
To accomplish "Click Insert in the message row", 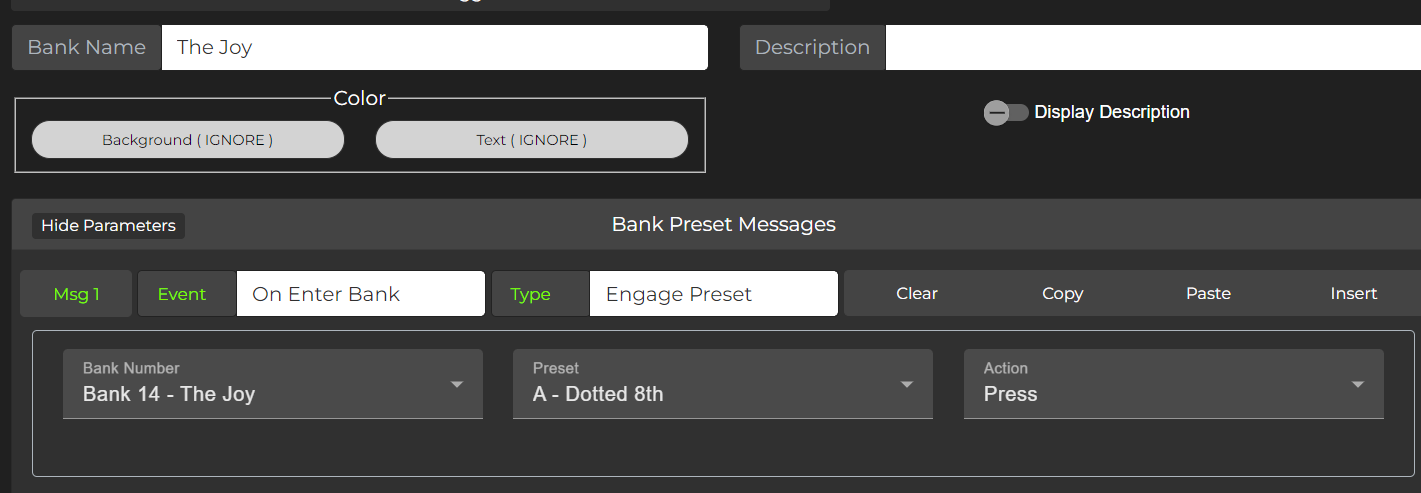I will click(x=1354, y=294).
